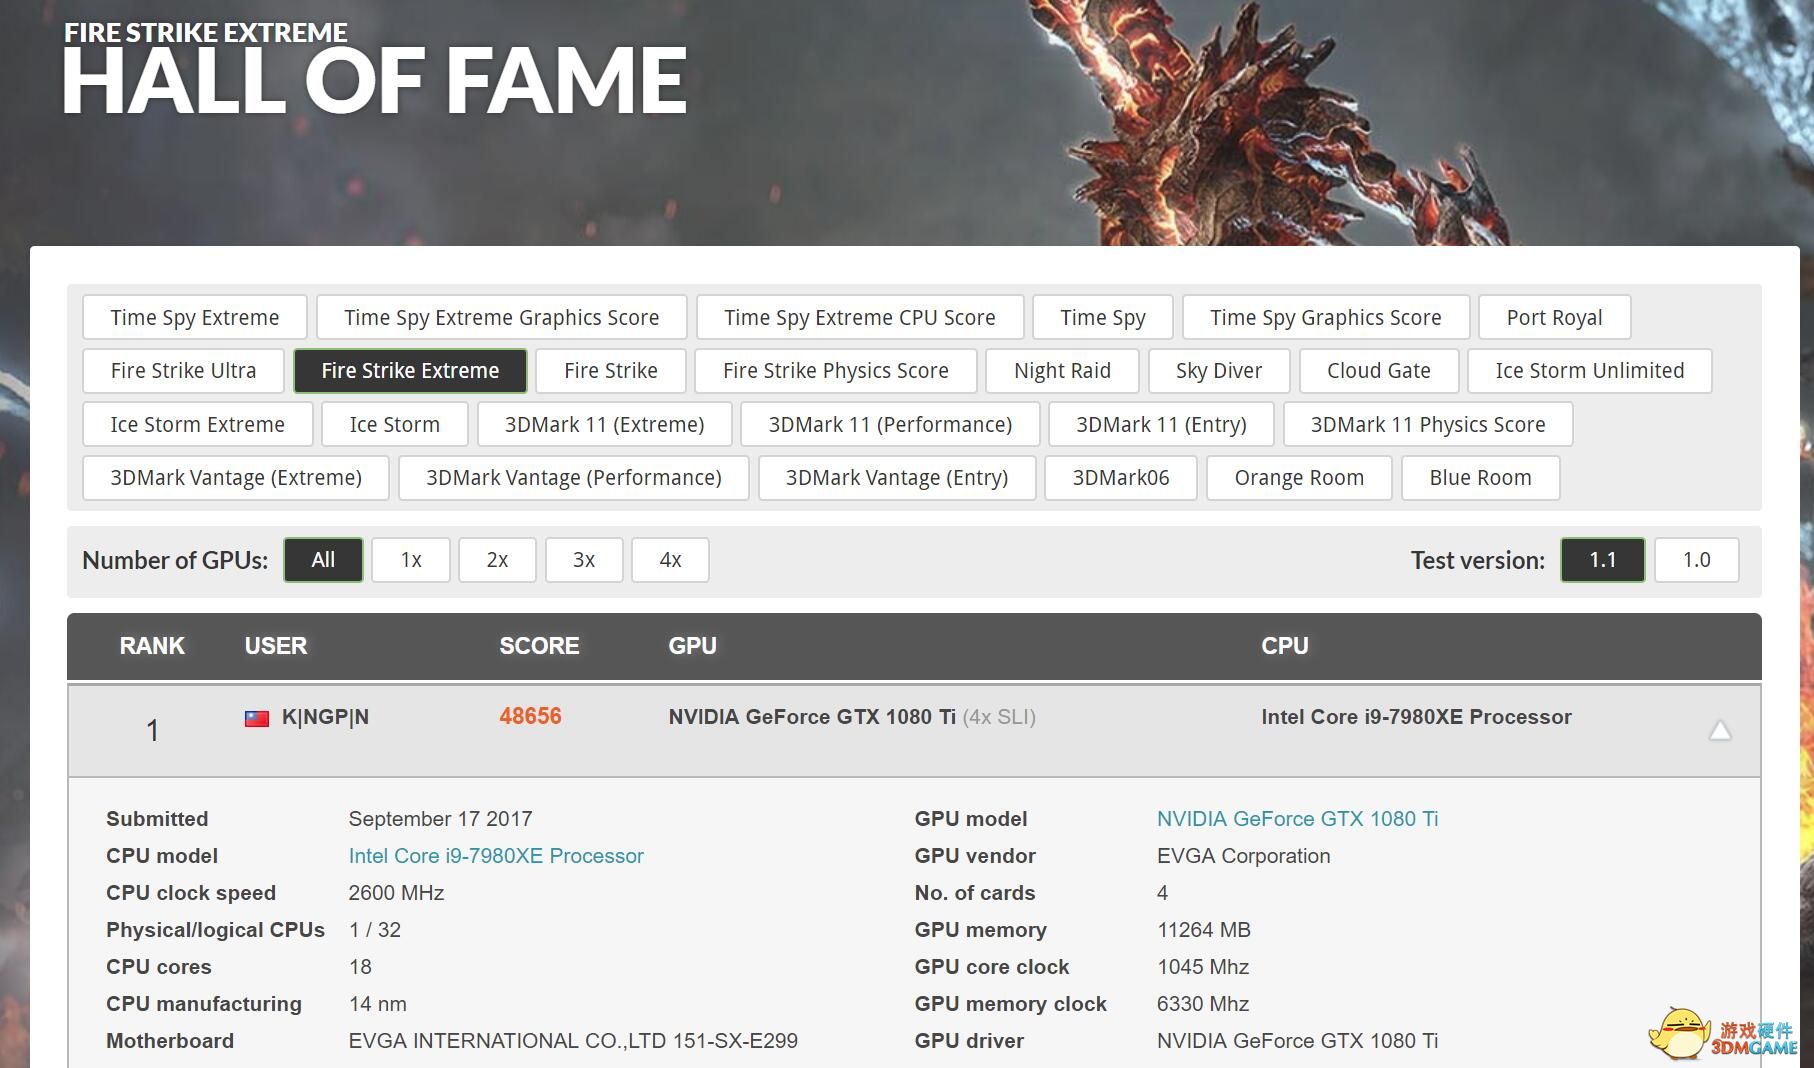The width and height of the screenshot is (1814, 1068).
Task: Open the 3DMark06 rankings
Action: pos(1121,477)
